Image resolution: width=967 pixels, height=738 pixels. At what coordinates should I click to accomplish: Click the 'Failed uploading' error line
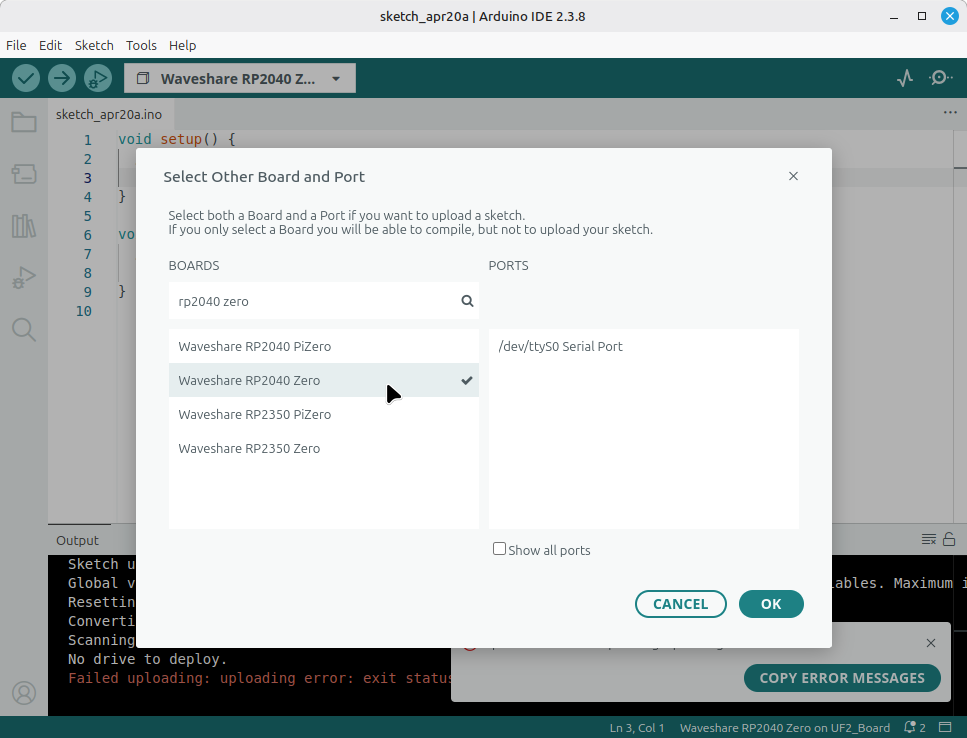260,678
